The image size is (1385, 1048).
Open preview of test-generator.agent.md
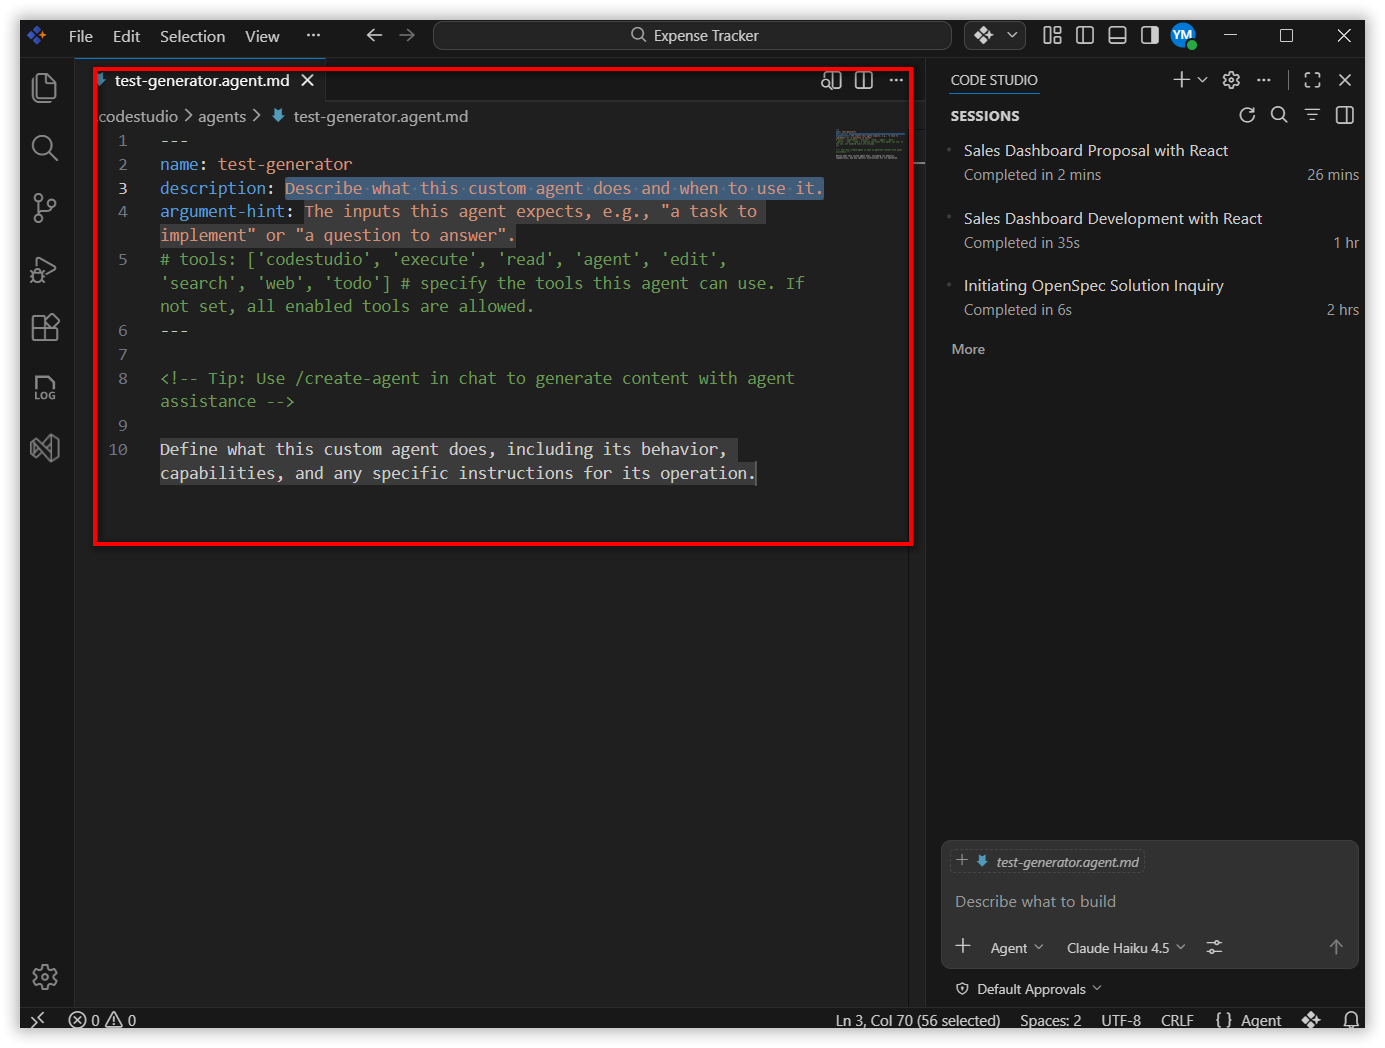click(831, 80)
